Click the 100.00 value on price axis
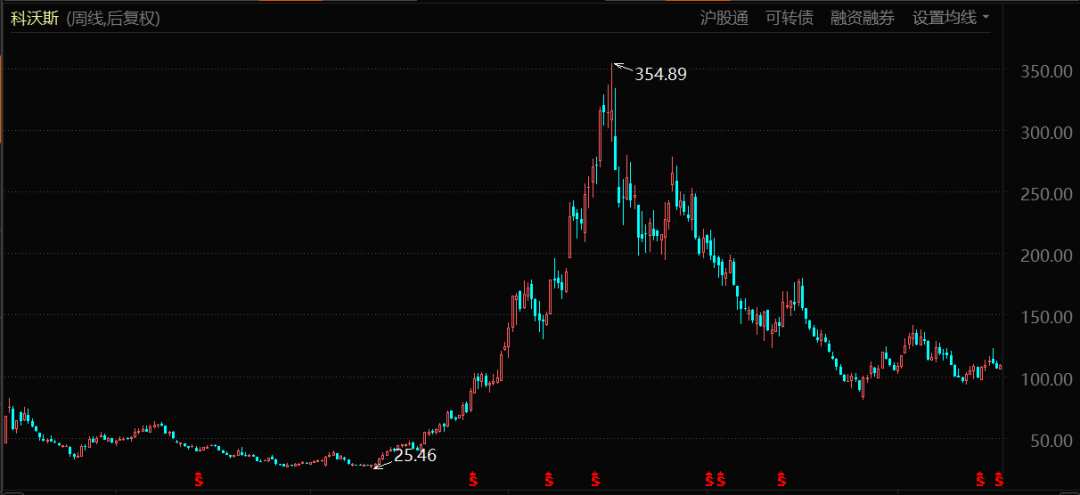 pyautogui.click(x=1046, y=379)
